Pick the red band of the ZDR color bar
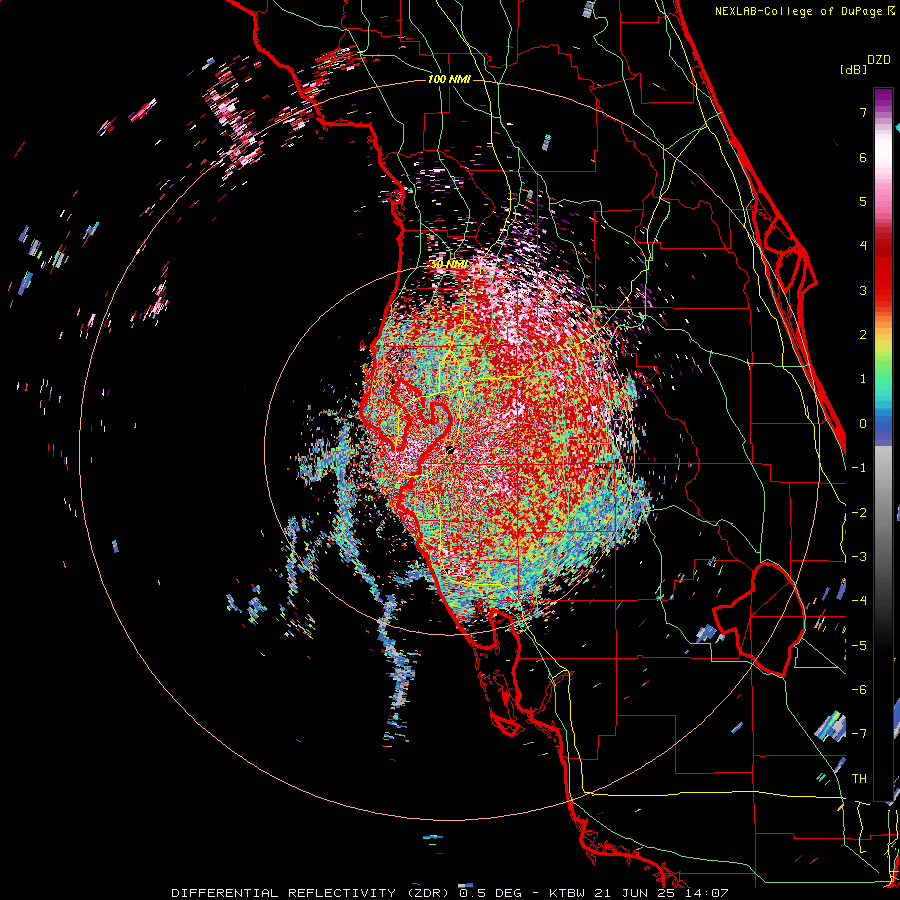 point(883,270)
